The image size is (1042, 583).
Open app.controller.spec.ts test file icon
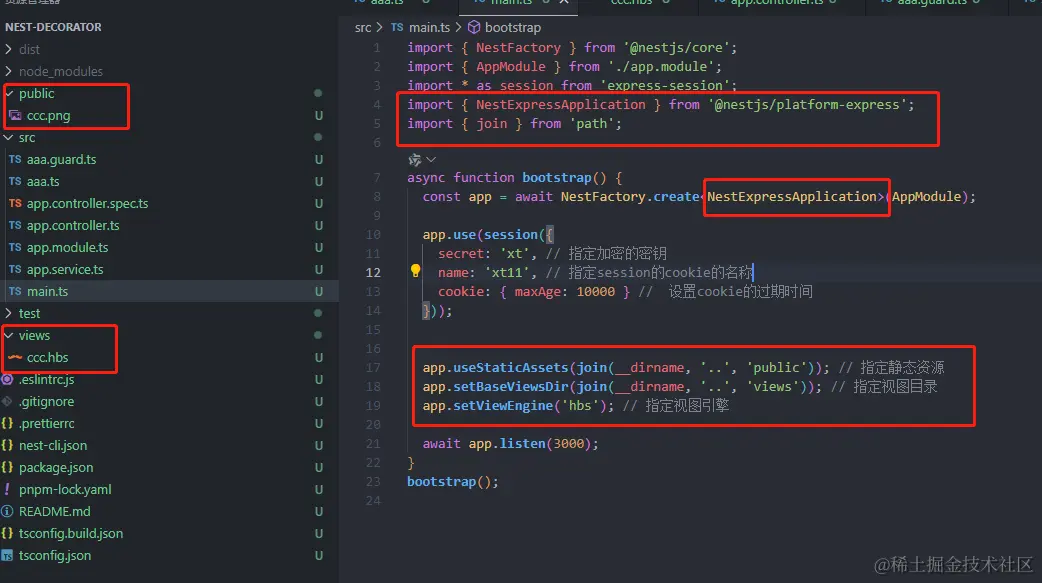point(15,203)
